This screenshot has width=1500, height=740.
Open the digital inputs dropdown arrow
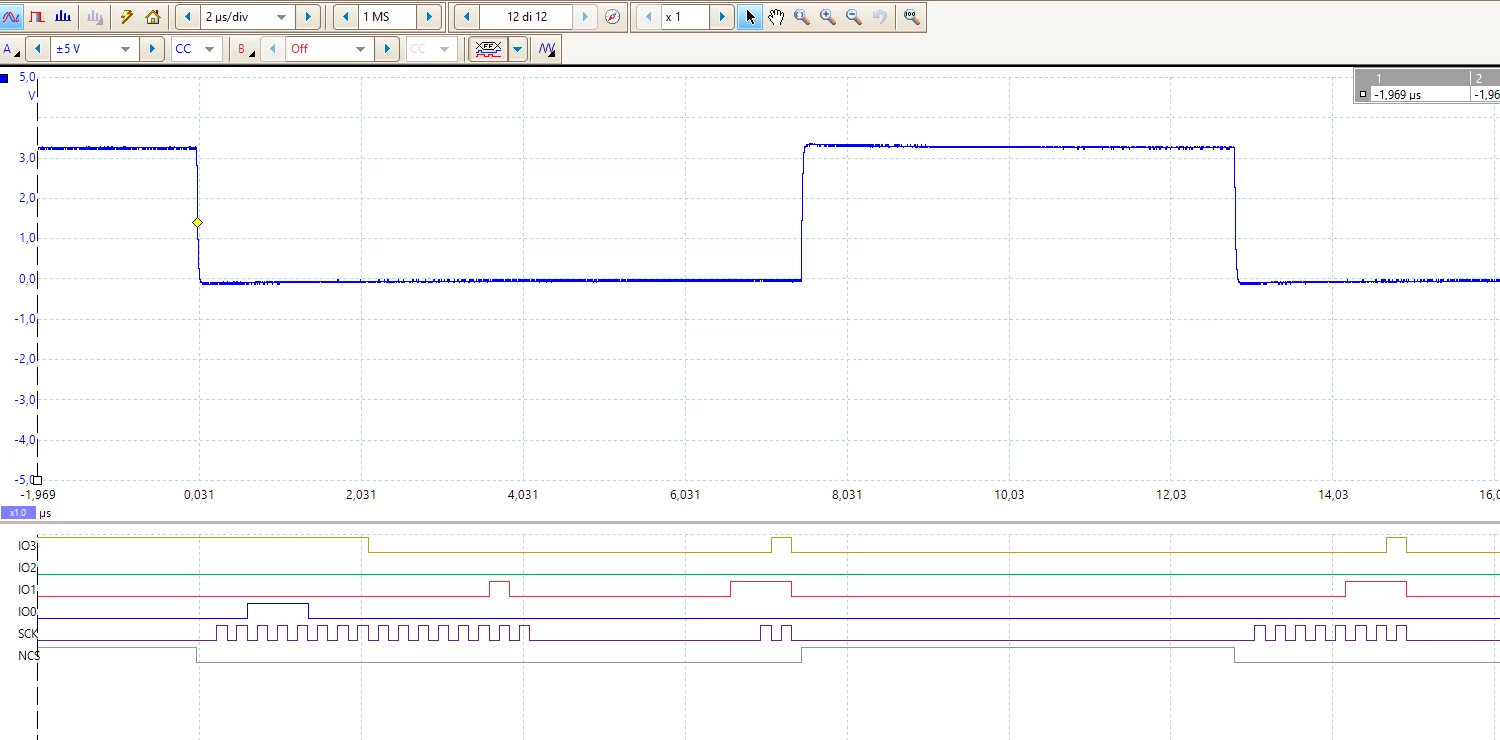517,49
